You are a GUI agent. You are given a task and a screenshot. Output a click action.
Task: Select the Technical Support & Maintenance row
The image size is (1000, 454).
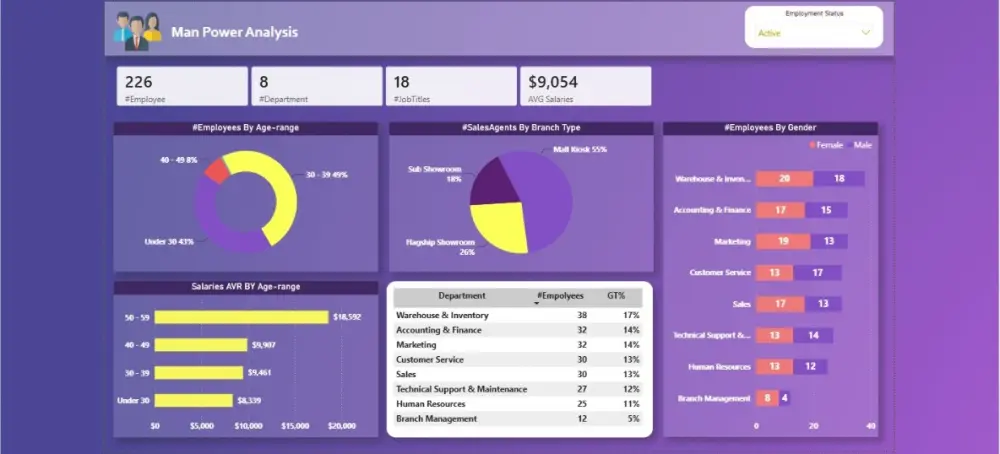pos(517,389)
